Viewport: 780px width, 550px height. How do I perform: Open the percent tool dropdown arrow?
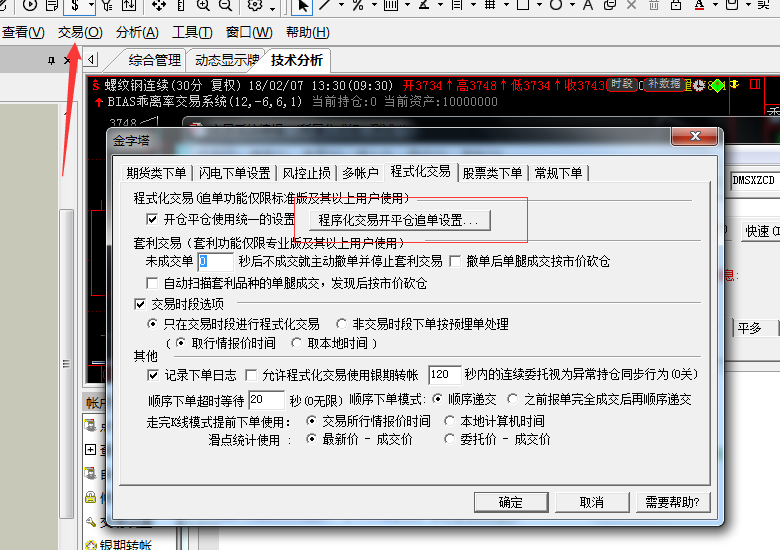pos(374,6)
